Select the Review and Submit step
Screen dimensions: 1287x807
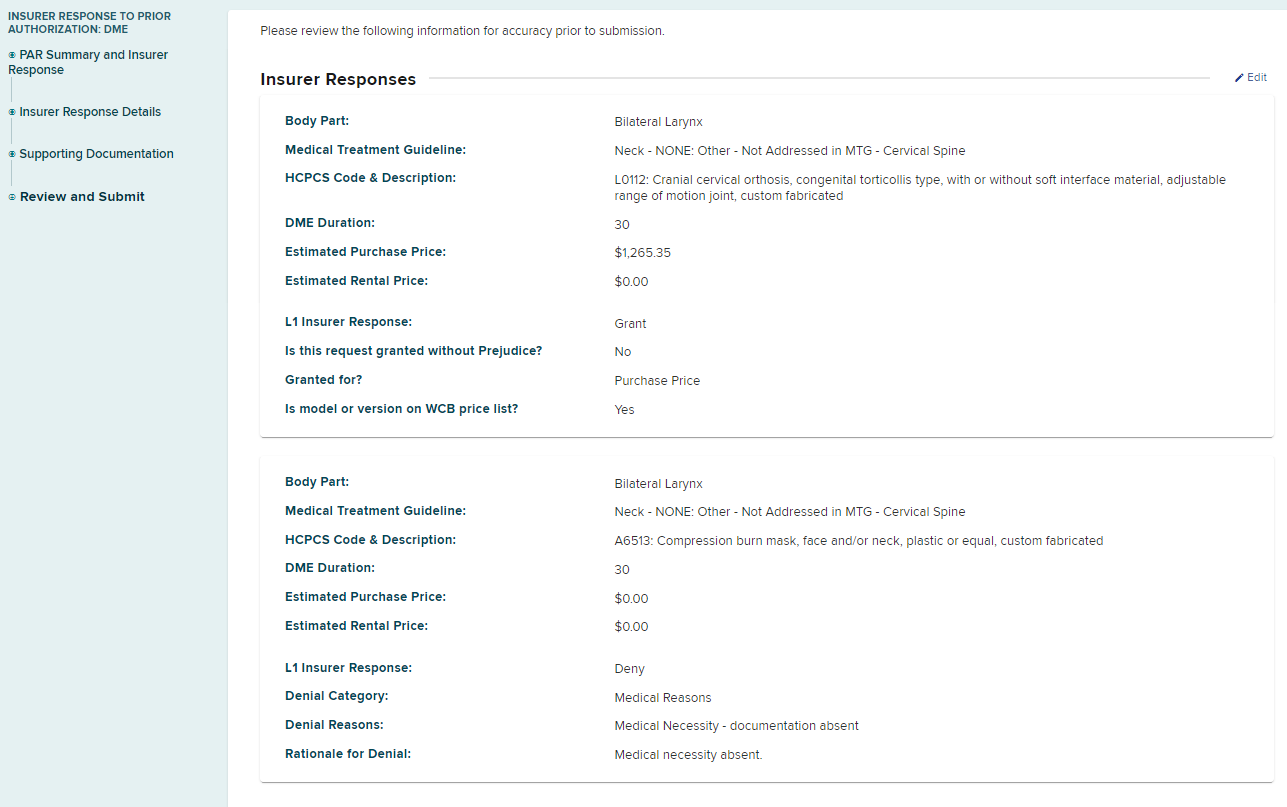point(82,197)
